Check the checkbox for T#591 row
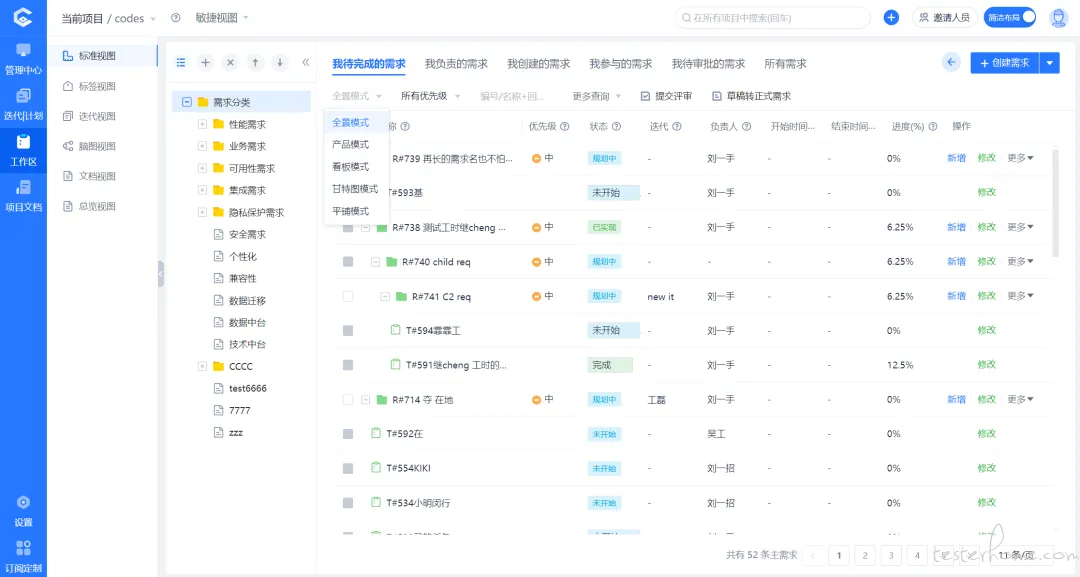This screenshot has width=1080, height=577. [348, 365]
